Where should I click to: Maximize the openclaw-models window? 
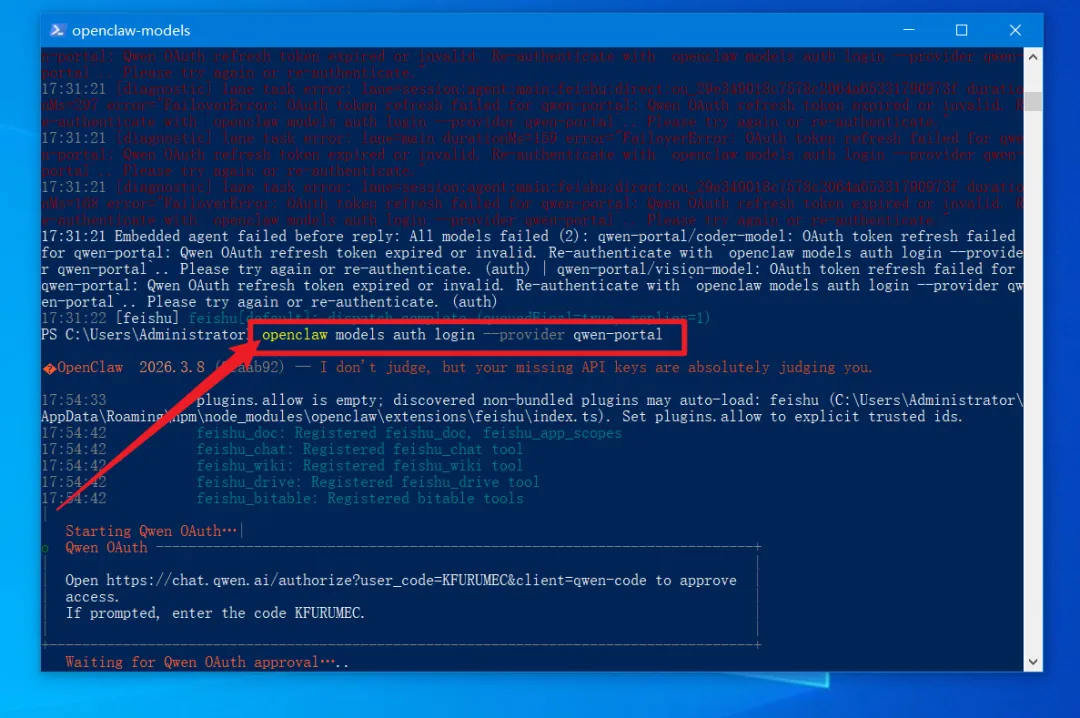click(962, 30)
